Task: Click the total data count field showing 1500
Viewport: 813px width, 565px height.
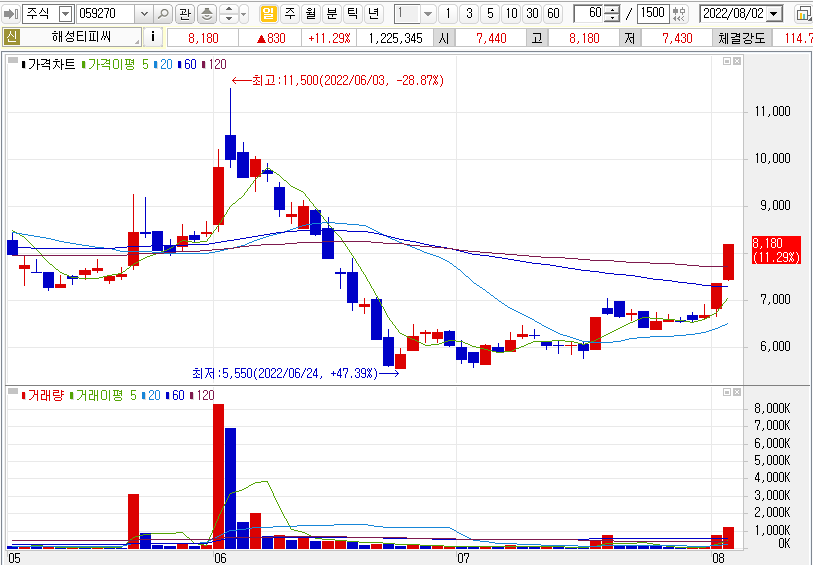Action: [652, 13]
